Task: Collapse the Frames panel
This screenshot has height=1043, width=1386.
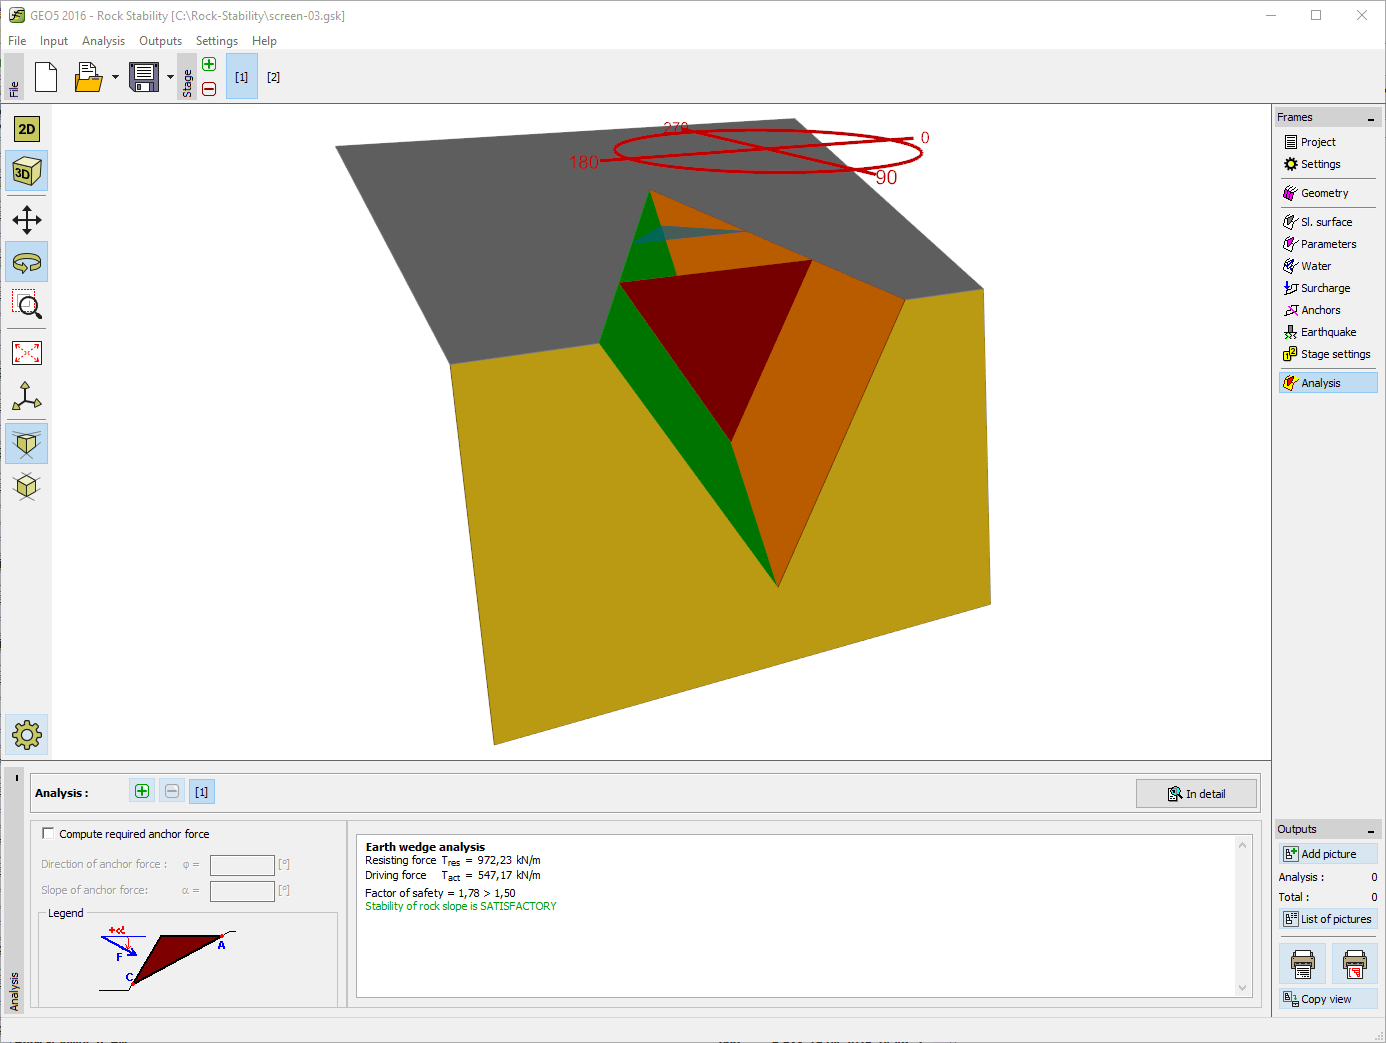Action: [1370, 118]
